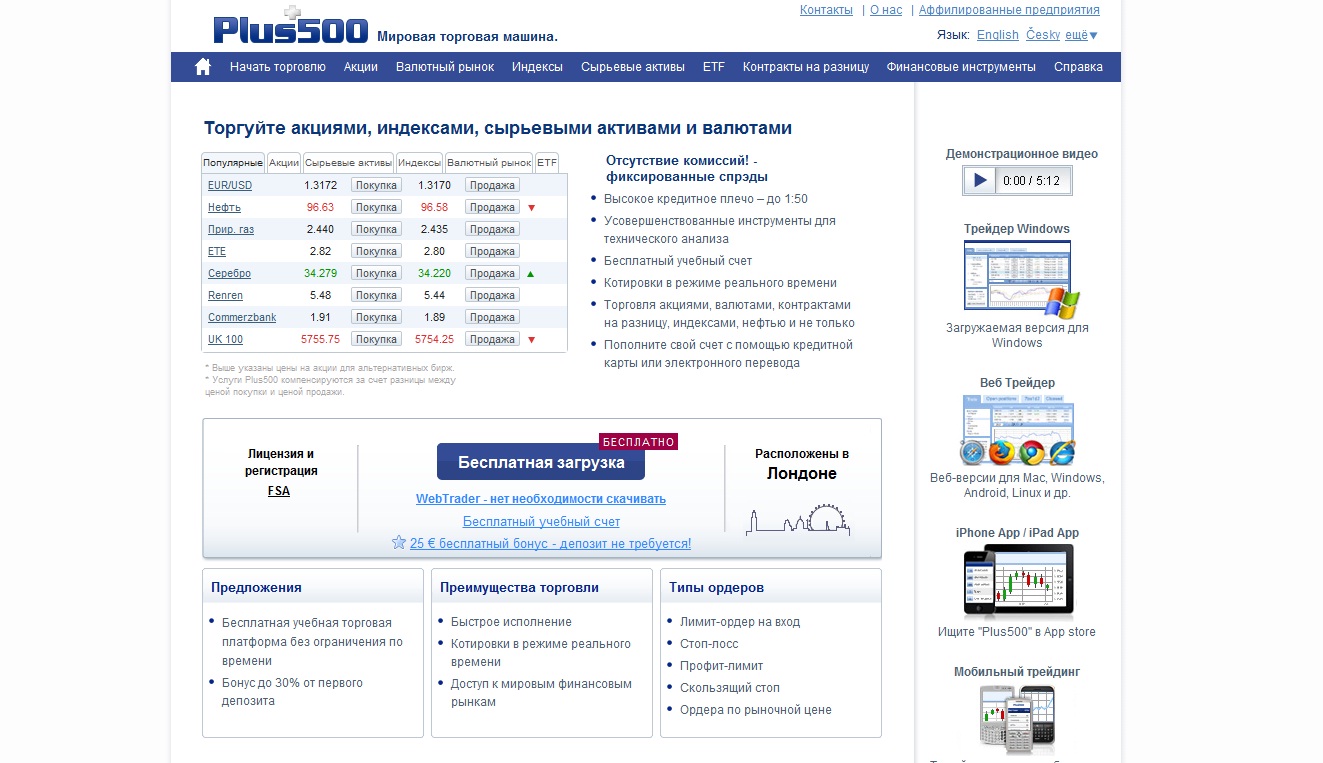Switch language to English
This screenshot has width=1323, height=763.
[x=998, y=35]
